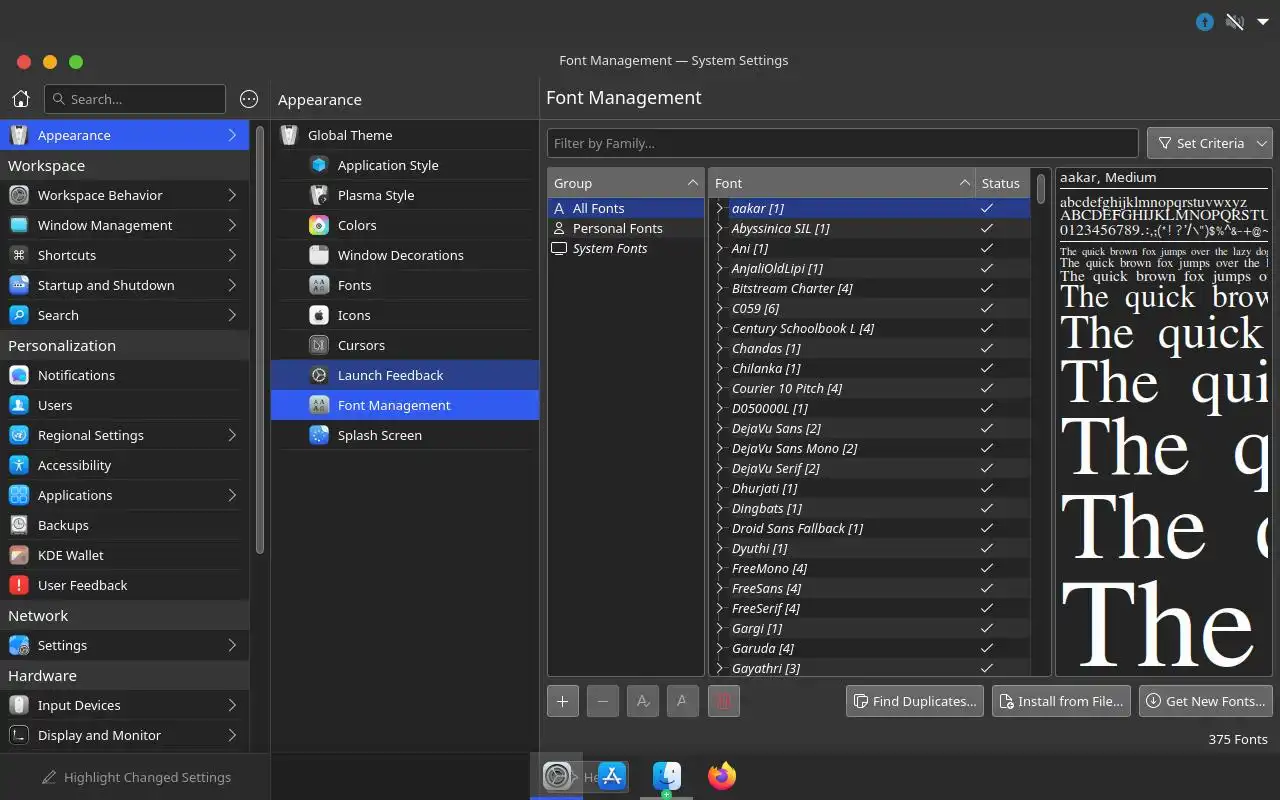The width and height of the screenshot is (1280, 800).
Task: Click the Plasma Style icon
Action: coord(319,195)
